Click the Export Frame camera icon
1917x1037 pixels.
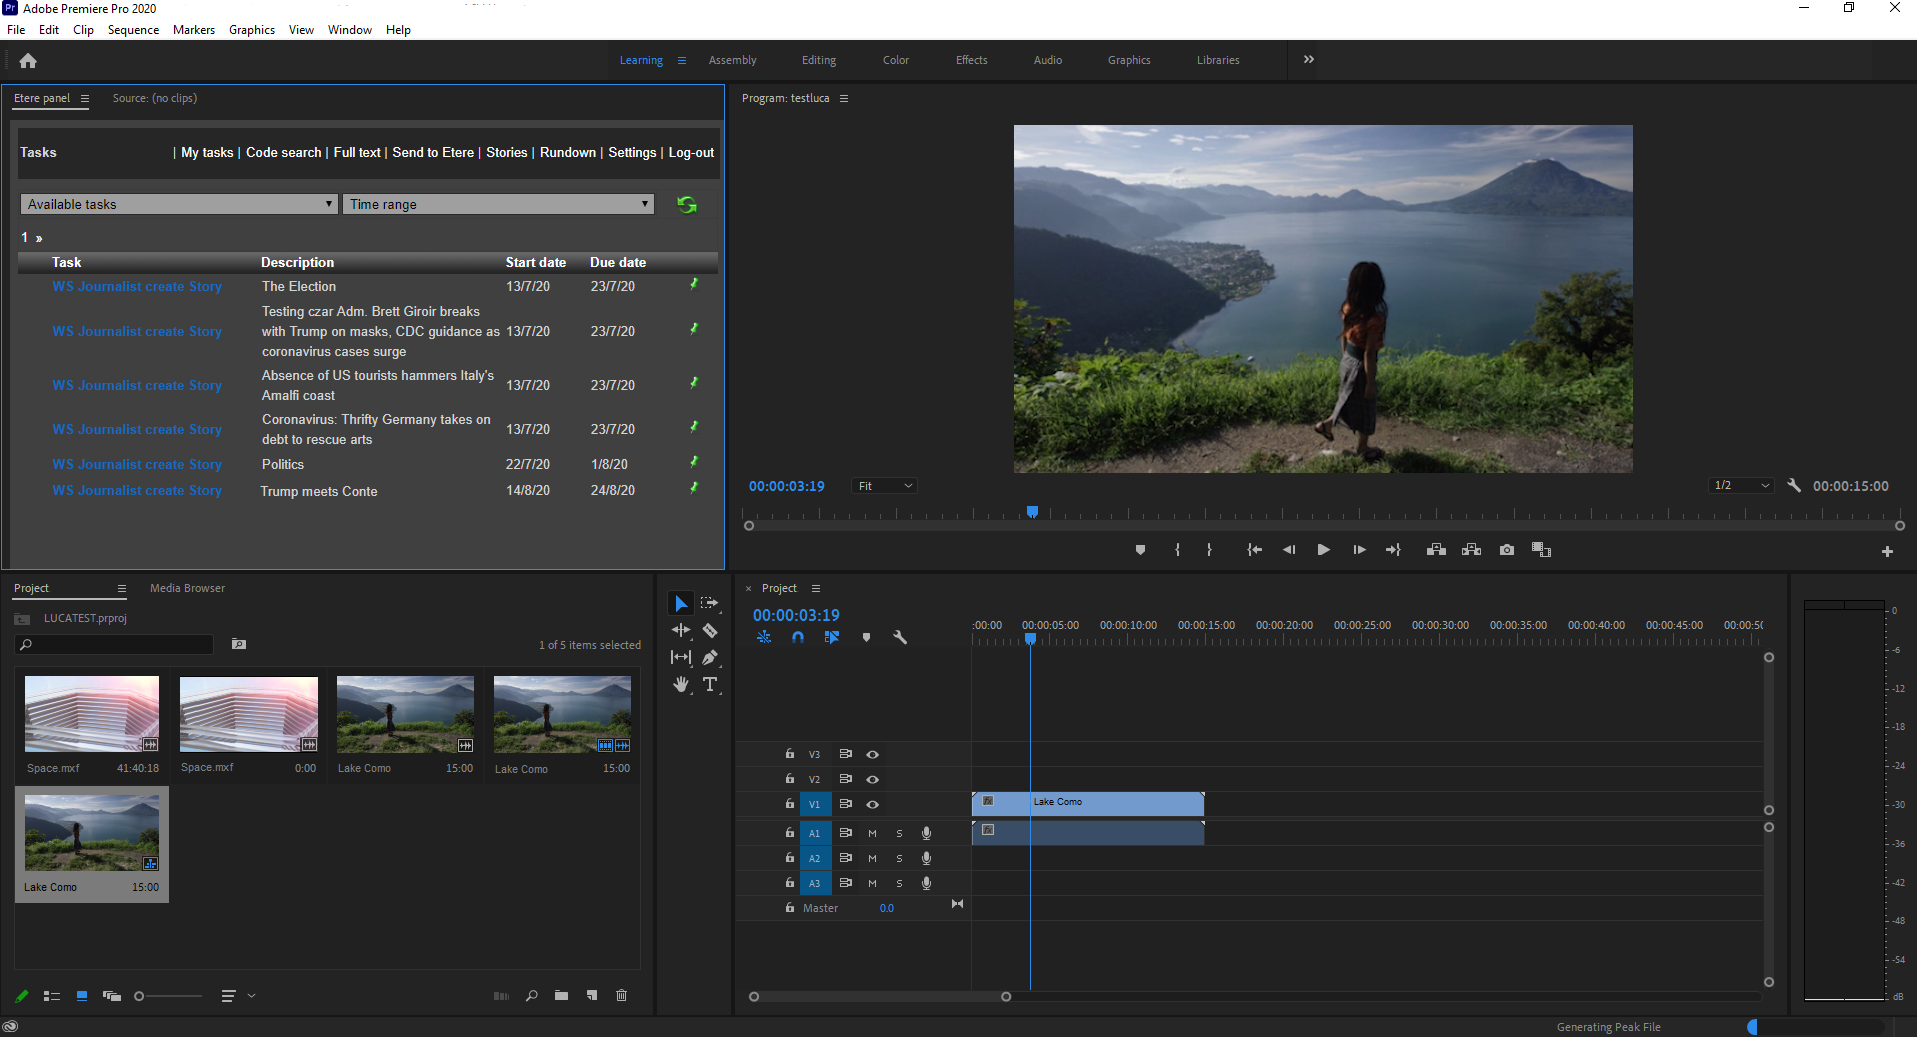[1507, 550]
